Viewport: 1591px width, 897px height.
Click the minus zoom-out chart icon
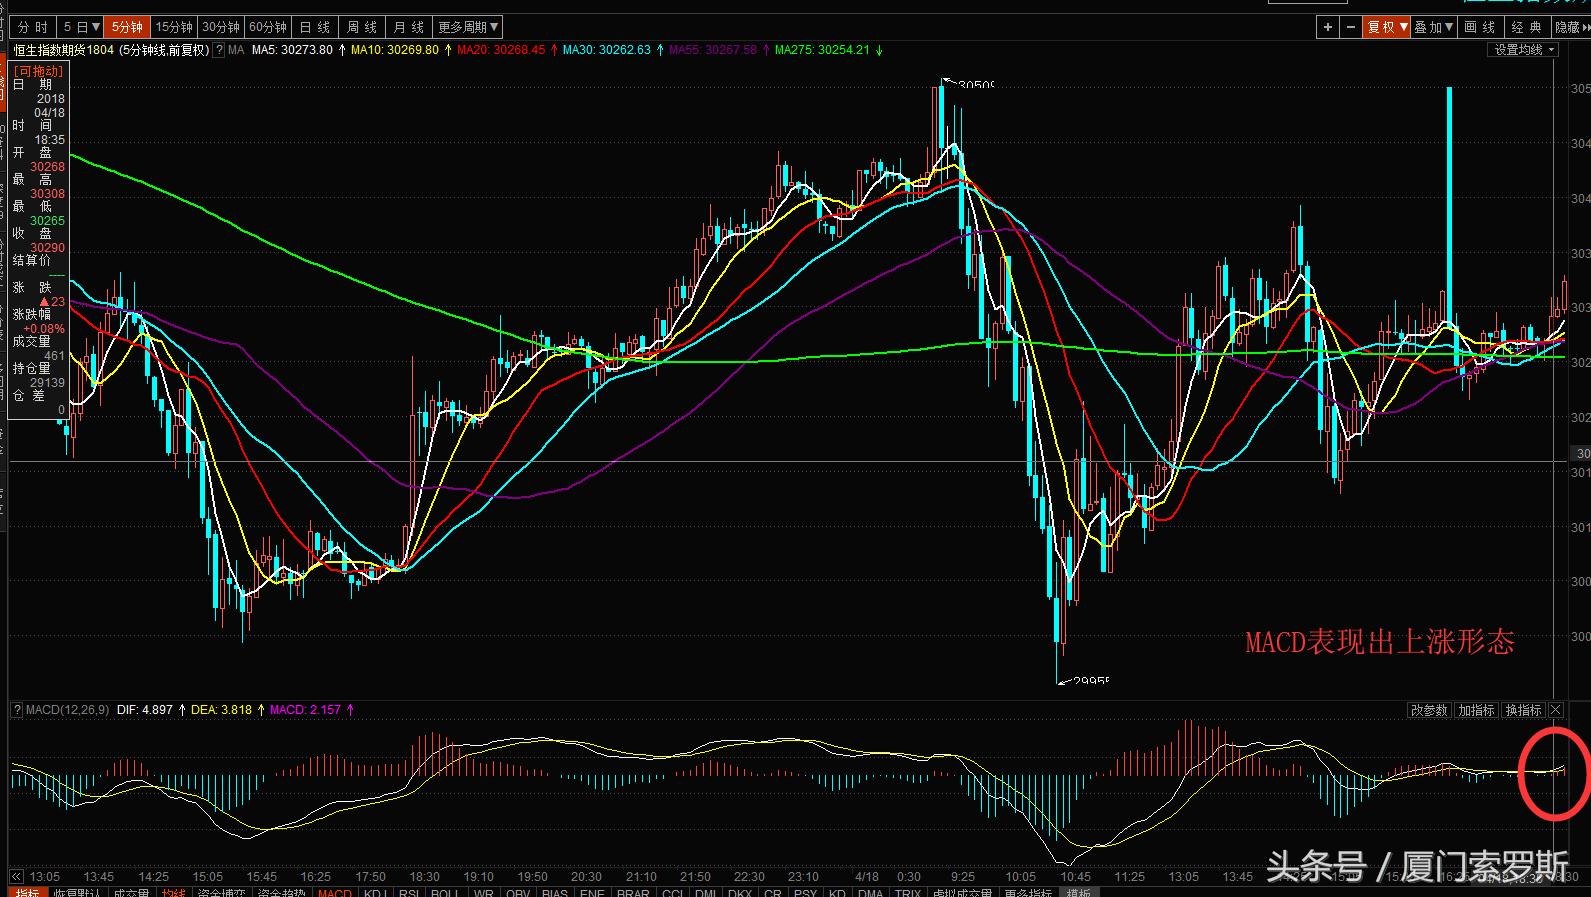coord(1351,27)
